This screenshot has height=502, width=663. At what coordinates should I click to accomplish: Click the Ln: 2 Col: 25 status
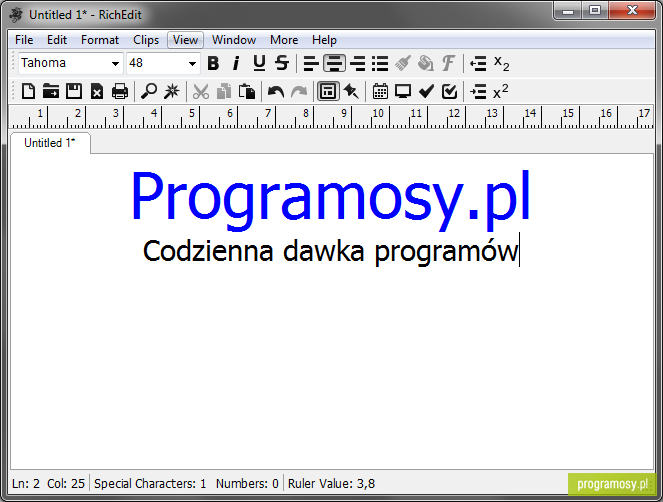[49, 483]
